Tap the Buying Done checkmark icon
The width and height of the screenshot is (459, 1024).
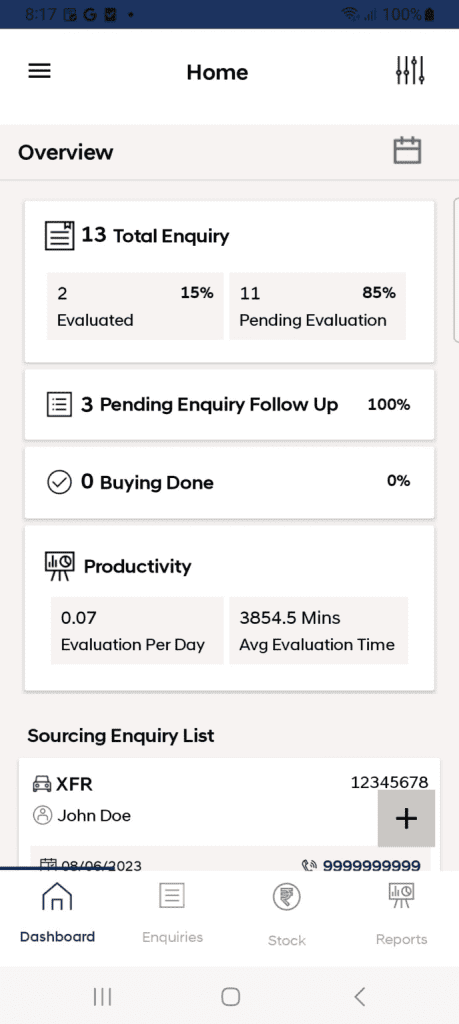click(60, 483)
